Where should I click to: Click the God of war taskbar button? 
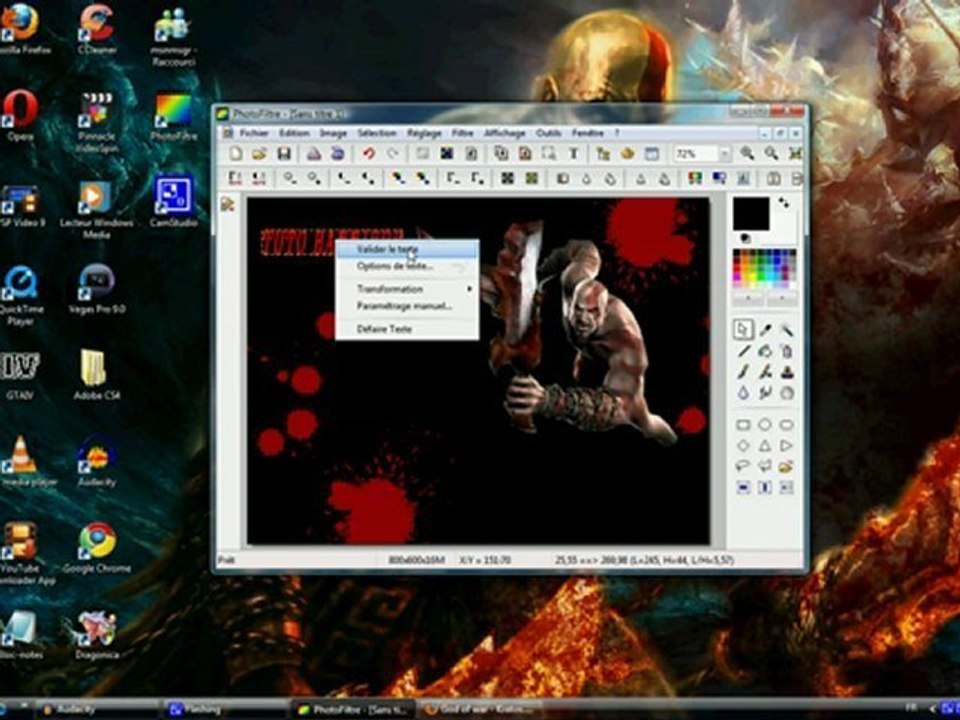pos(481,710)
